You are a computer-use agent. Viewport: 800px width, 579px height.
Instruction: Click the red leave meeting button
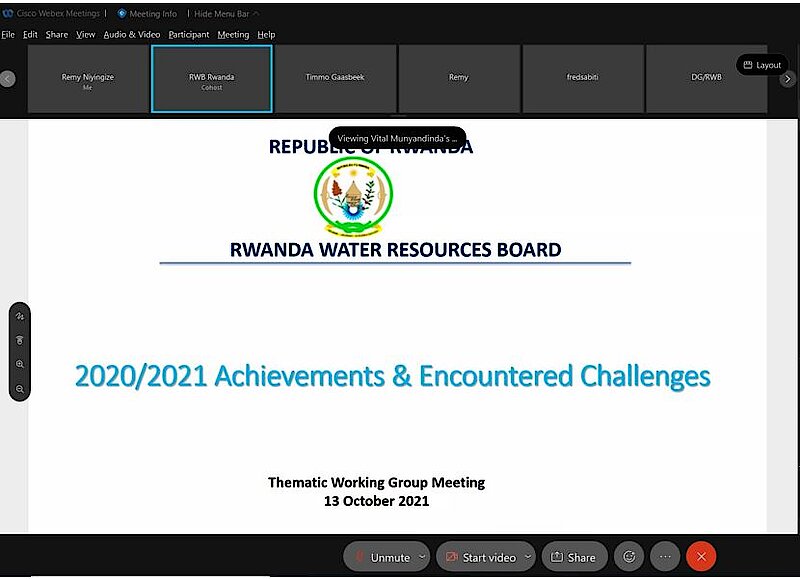point(701,557)
